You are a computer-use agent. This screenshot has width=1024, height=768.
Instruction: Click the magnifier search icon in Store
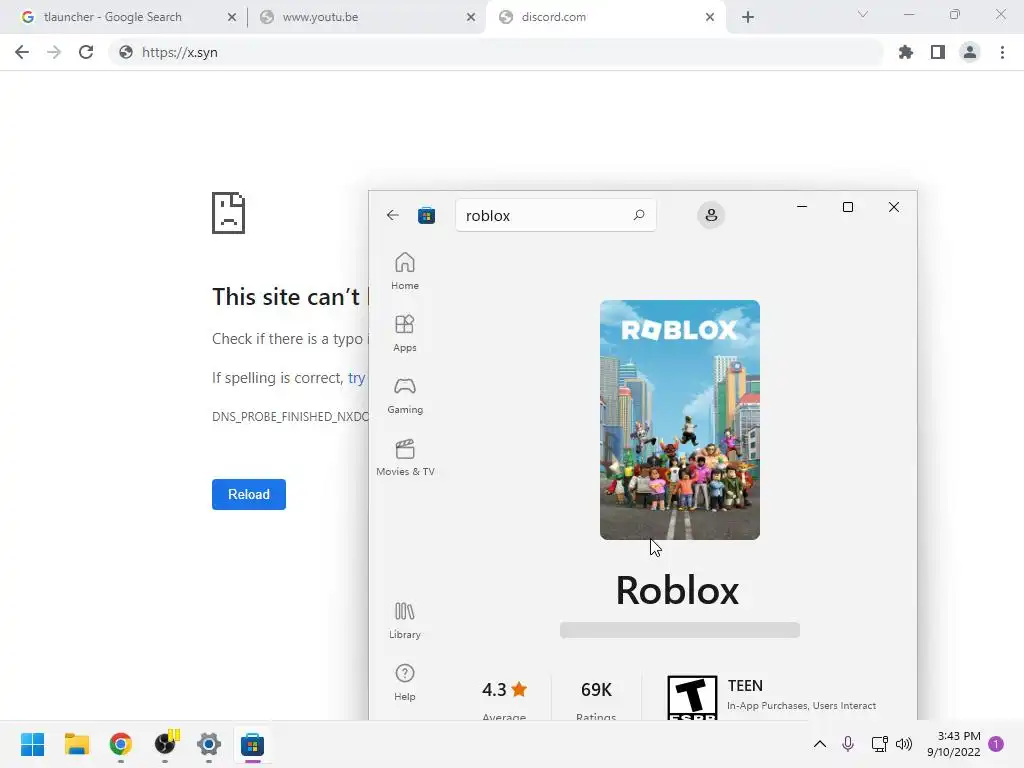(x=639, y=215)
